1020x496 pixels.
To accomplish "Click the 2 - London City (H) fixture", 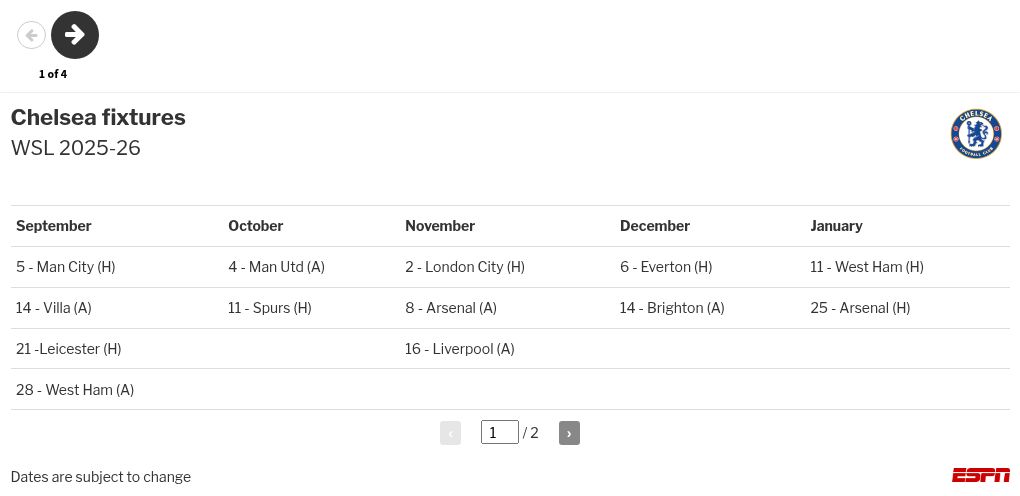I will [x=465, y=267].
